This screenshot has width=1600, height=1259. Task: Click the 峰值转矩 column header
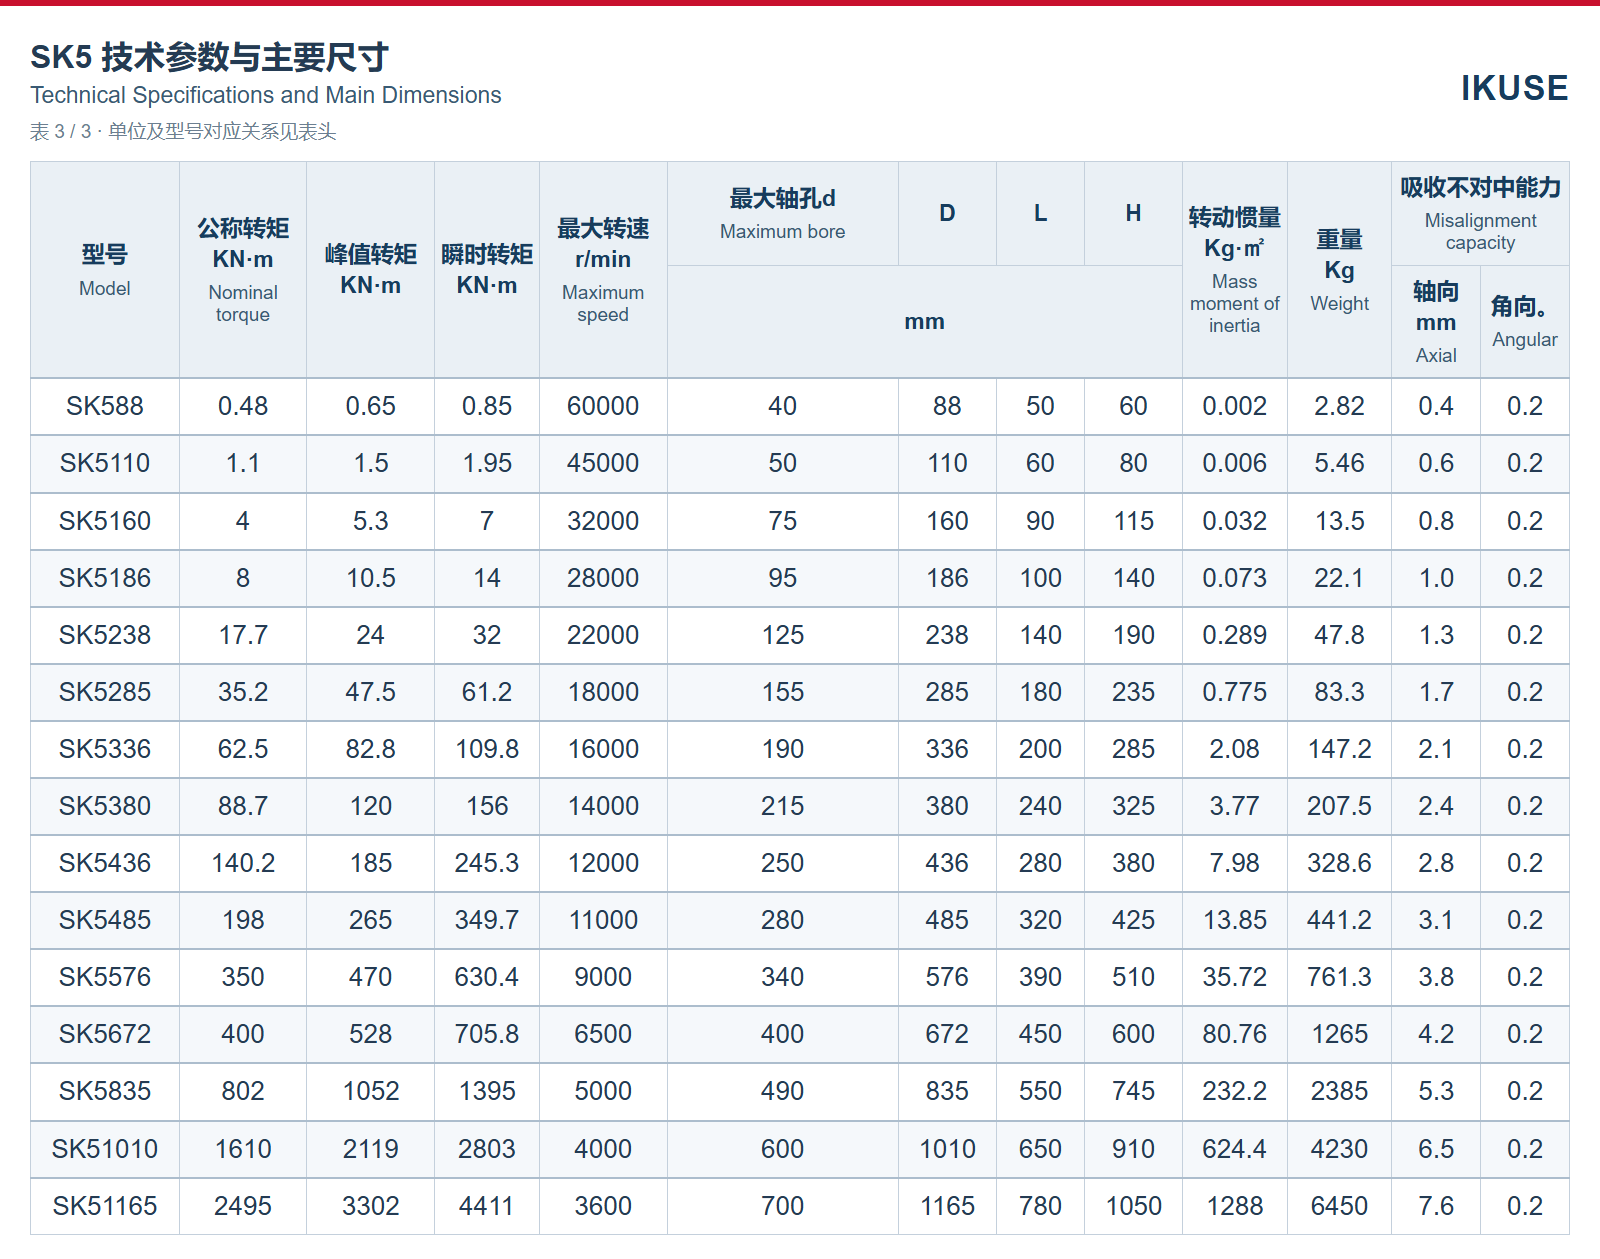click(x=371, y=270)
